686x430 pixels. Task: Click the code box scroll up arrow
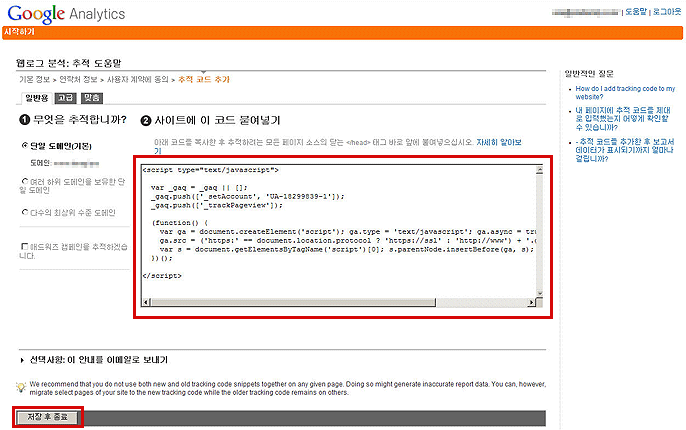tap(539, 170)
